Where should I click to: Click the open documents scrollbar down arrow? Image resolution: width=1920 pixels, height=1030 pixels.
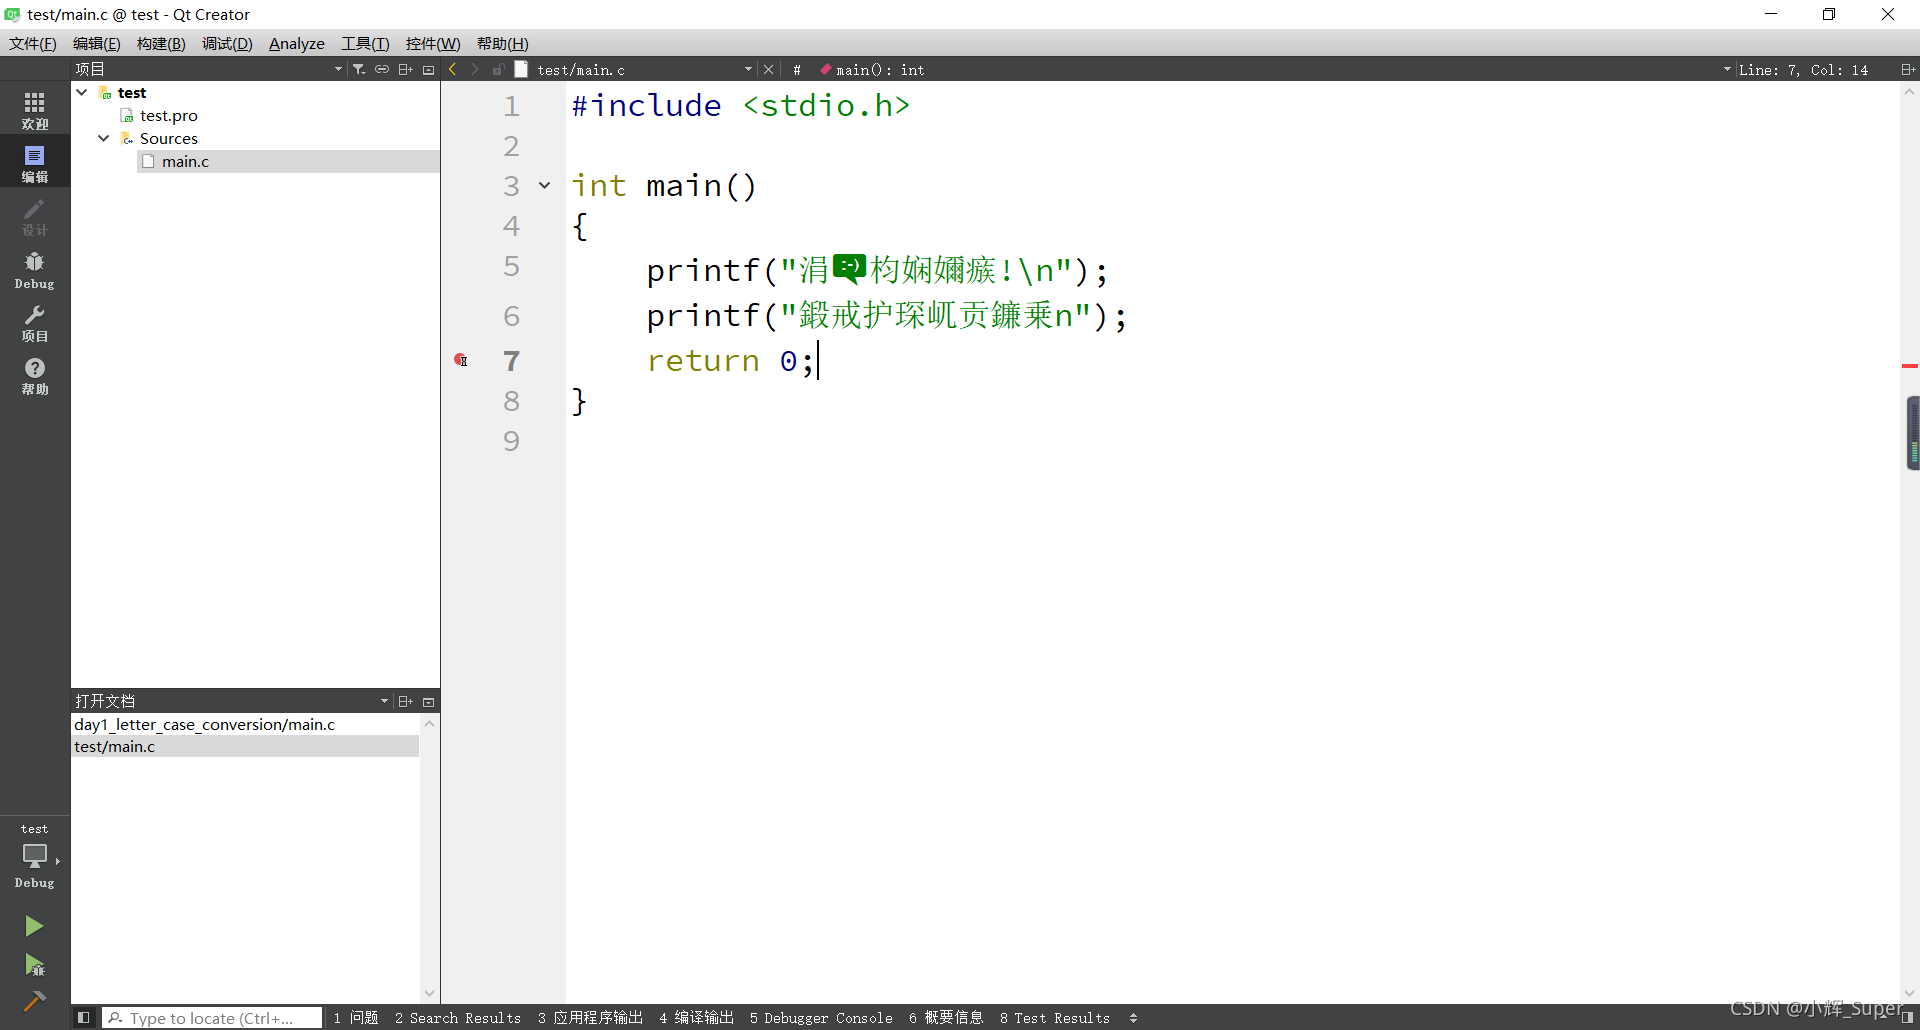coord(430,993)
